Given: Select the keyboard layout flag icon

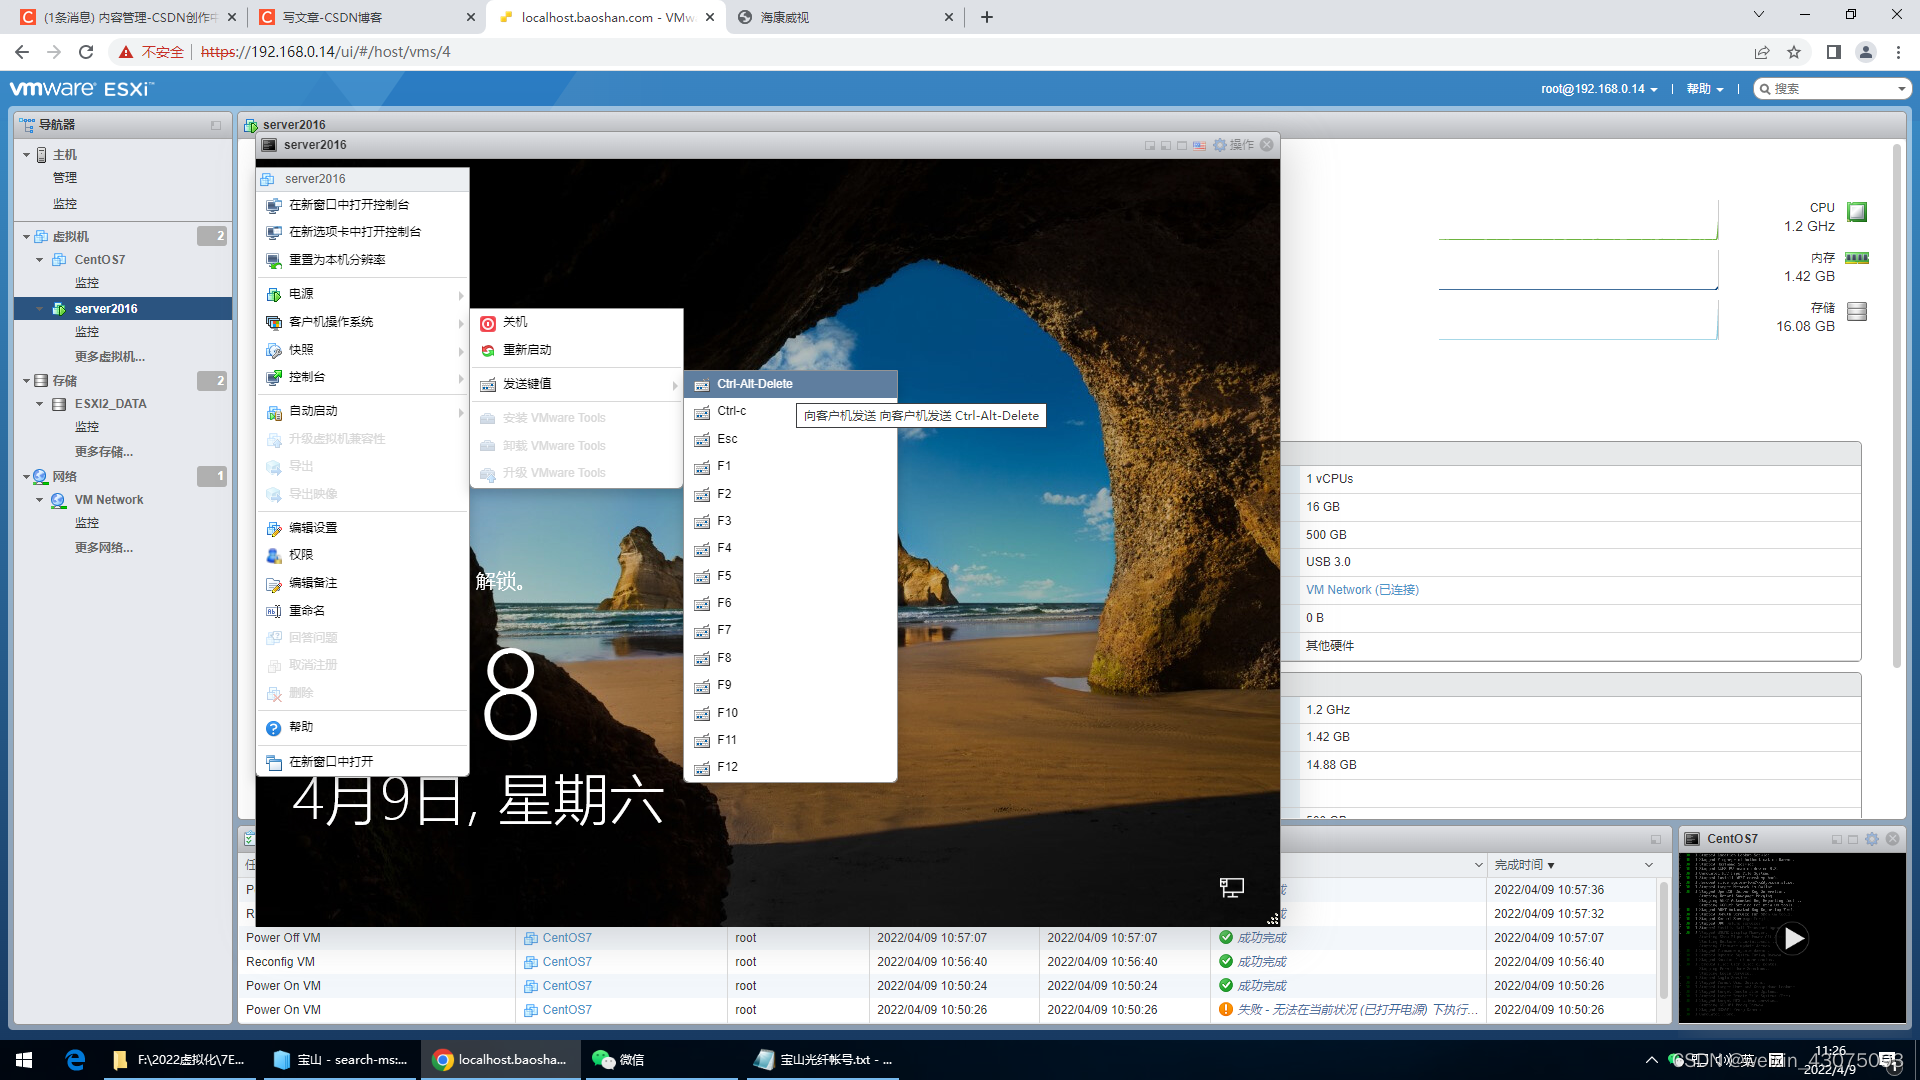Looking at the screenshot, I should point(1199,145).
